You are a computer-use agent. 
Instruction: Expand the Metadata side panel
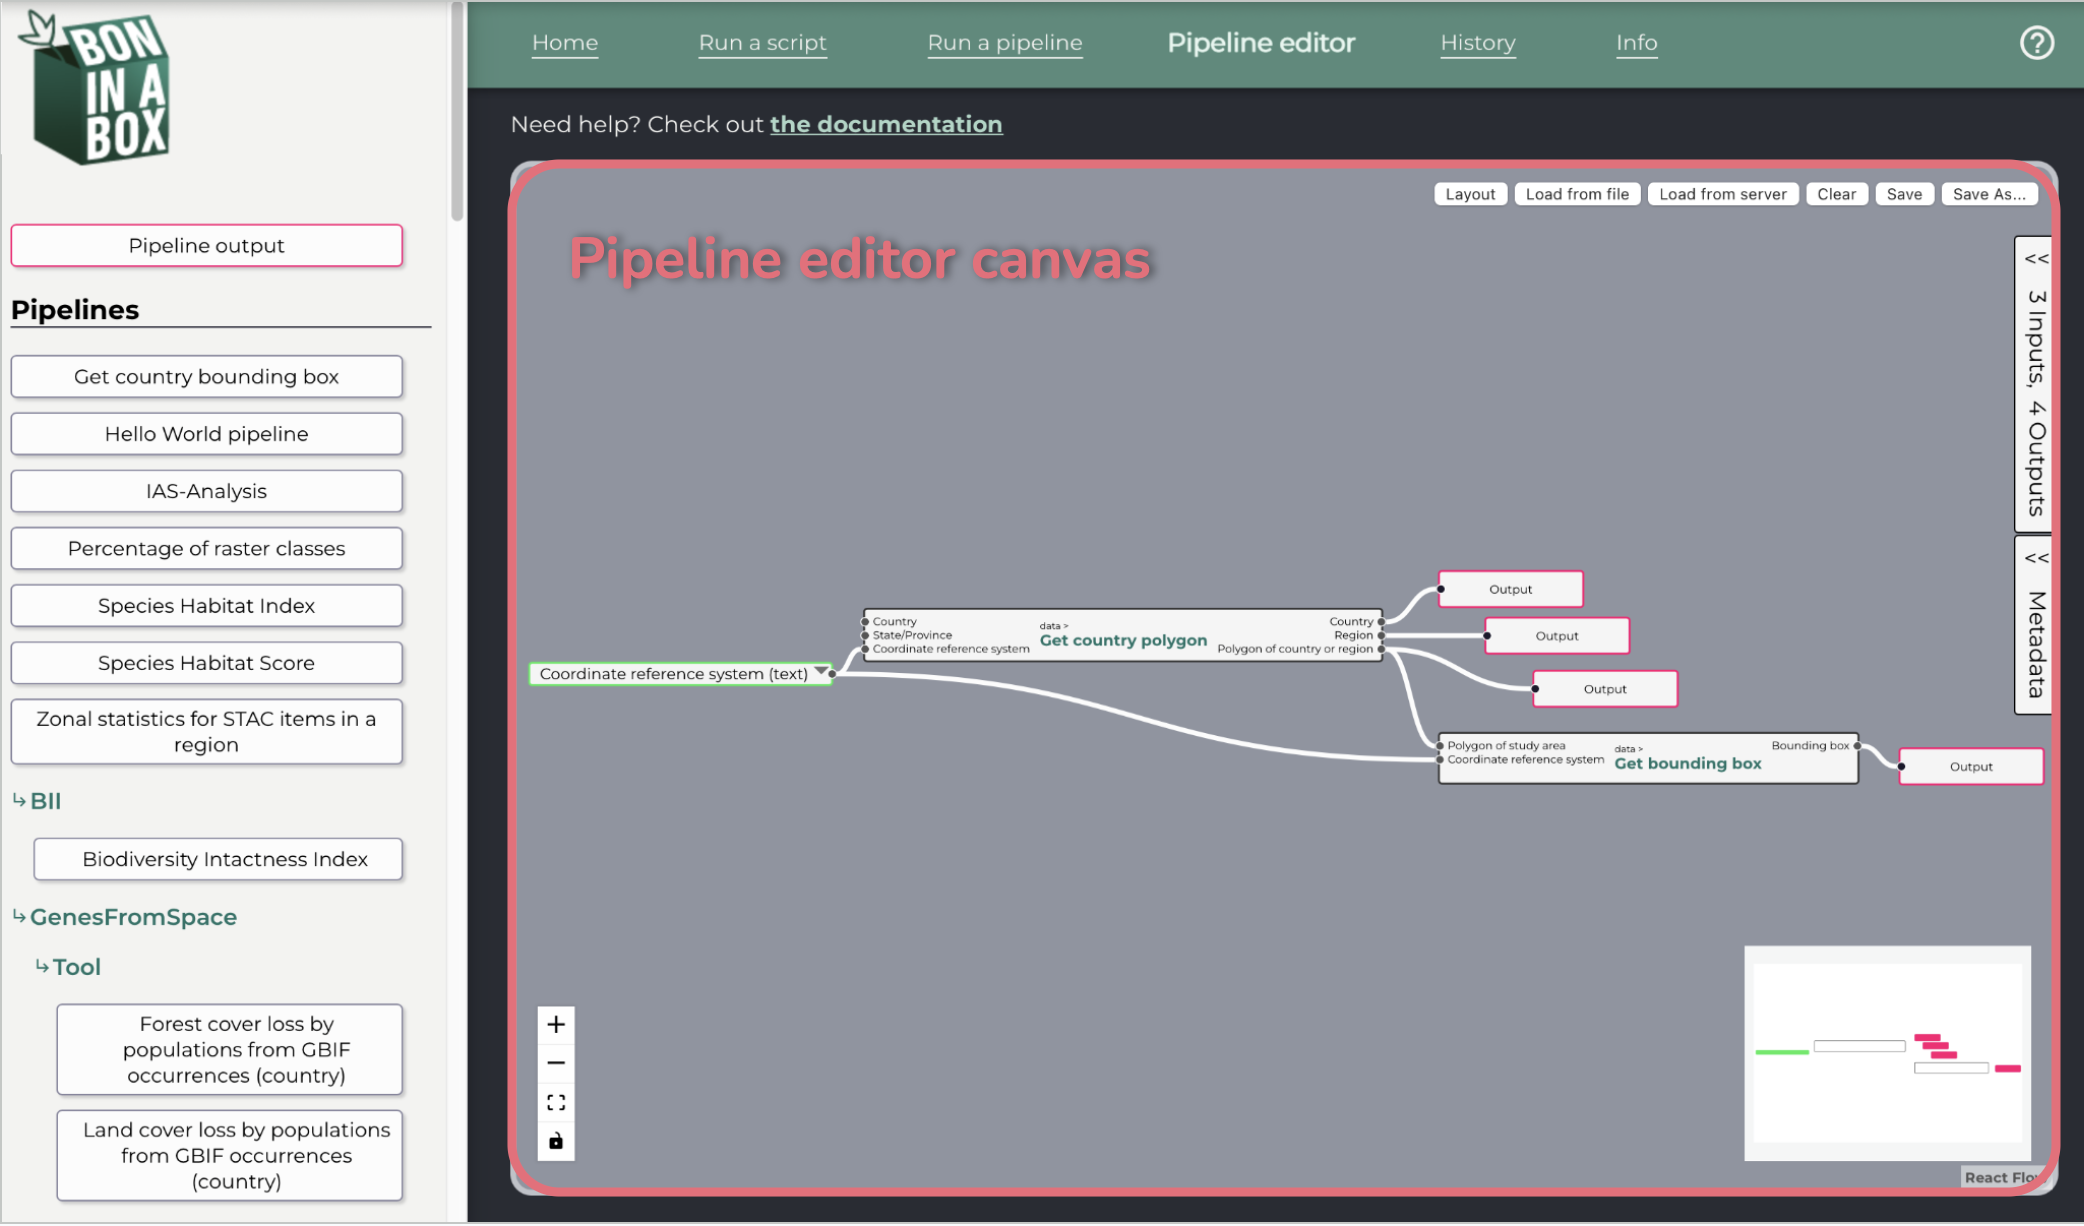2035,625
